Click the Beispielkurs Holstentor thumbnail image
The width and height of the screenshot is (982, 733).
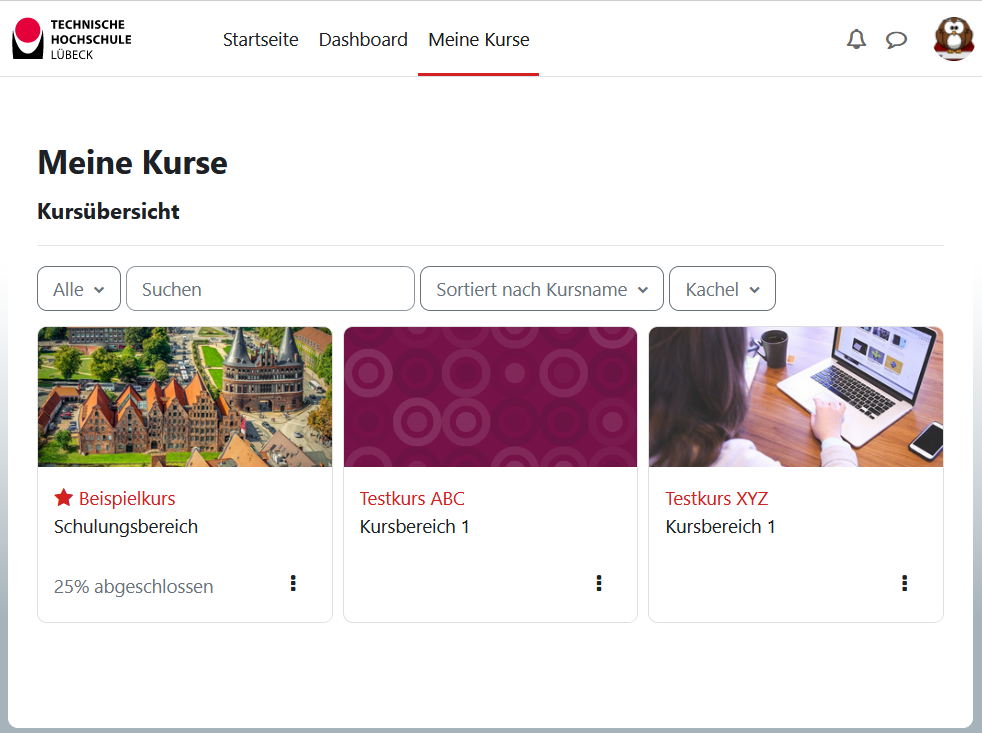(x=185, y=397)
